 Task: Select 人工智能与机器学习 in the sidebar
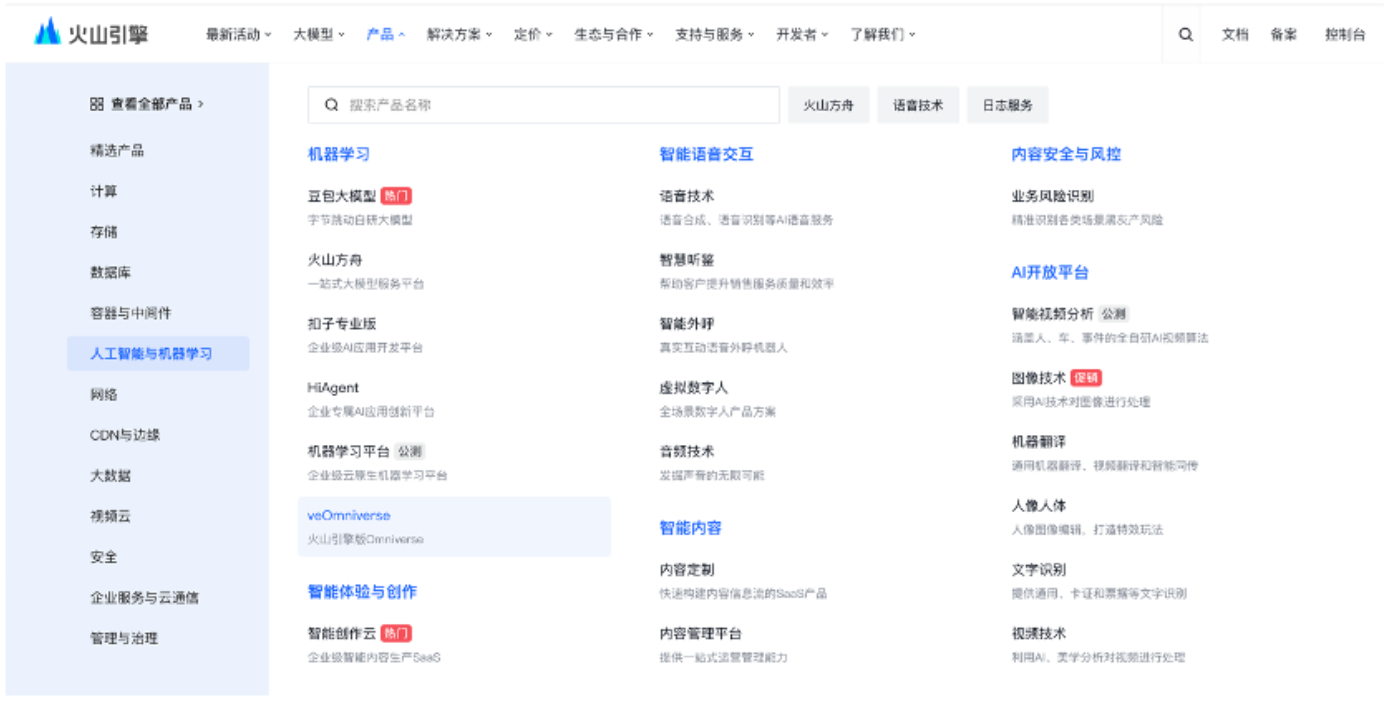(151, 353)
